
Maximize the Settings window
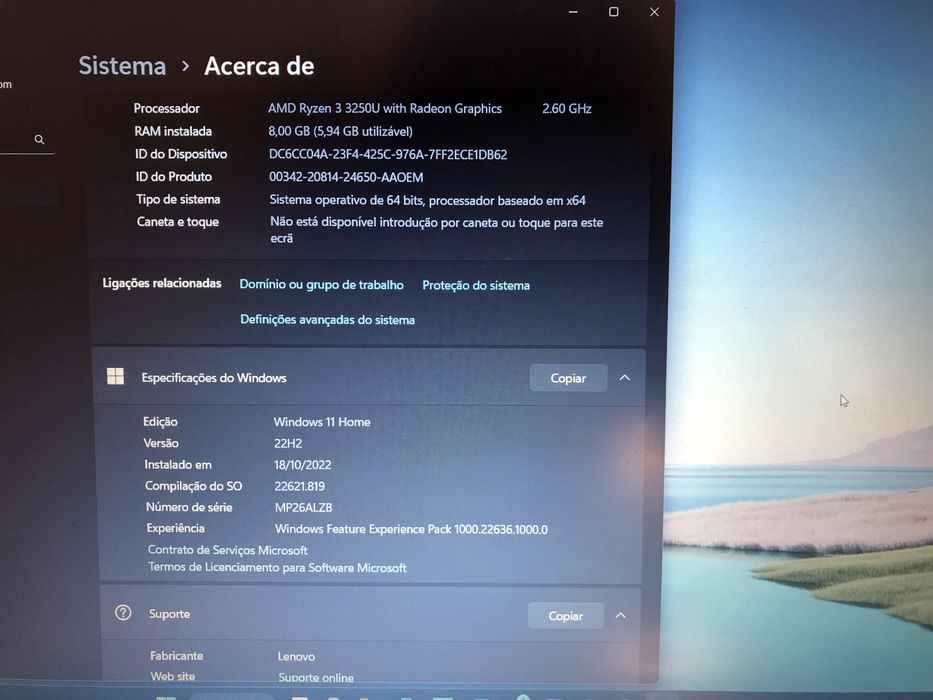pyautogui.click(x=613, y=12)
